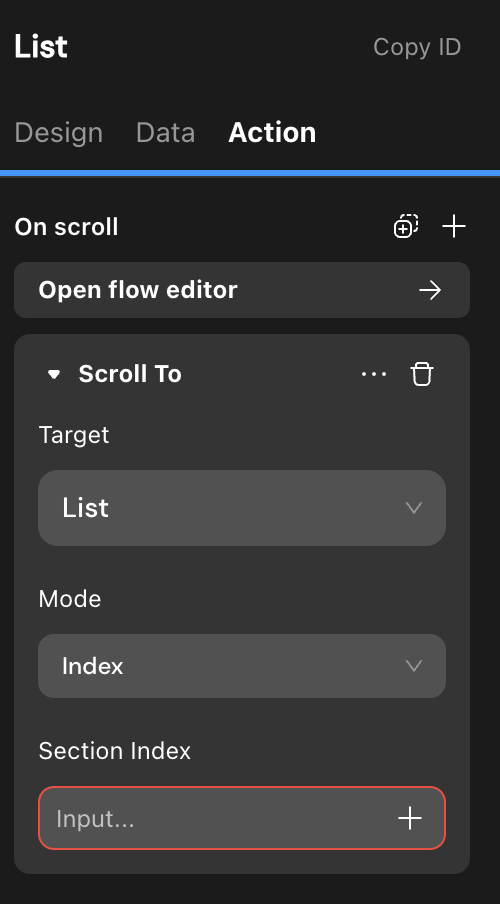The image size is (500, 904).
Task: Click the Copy ID link
Action: coord(417,47)
